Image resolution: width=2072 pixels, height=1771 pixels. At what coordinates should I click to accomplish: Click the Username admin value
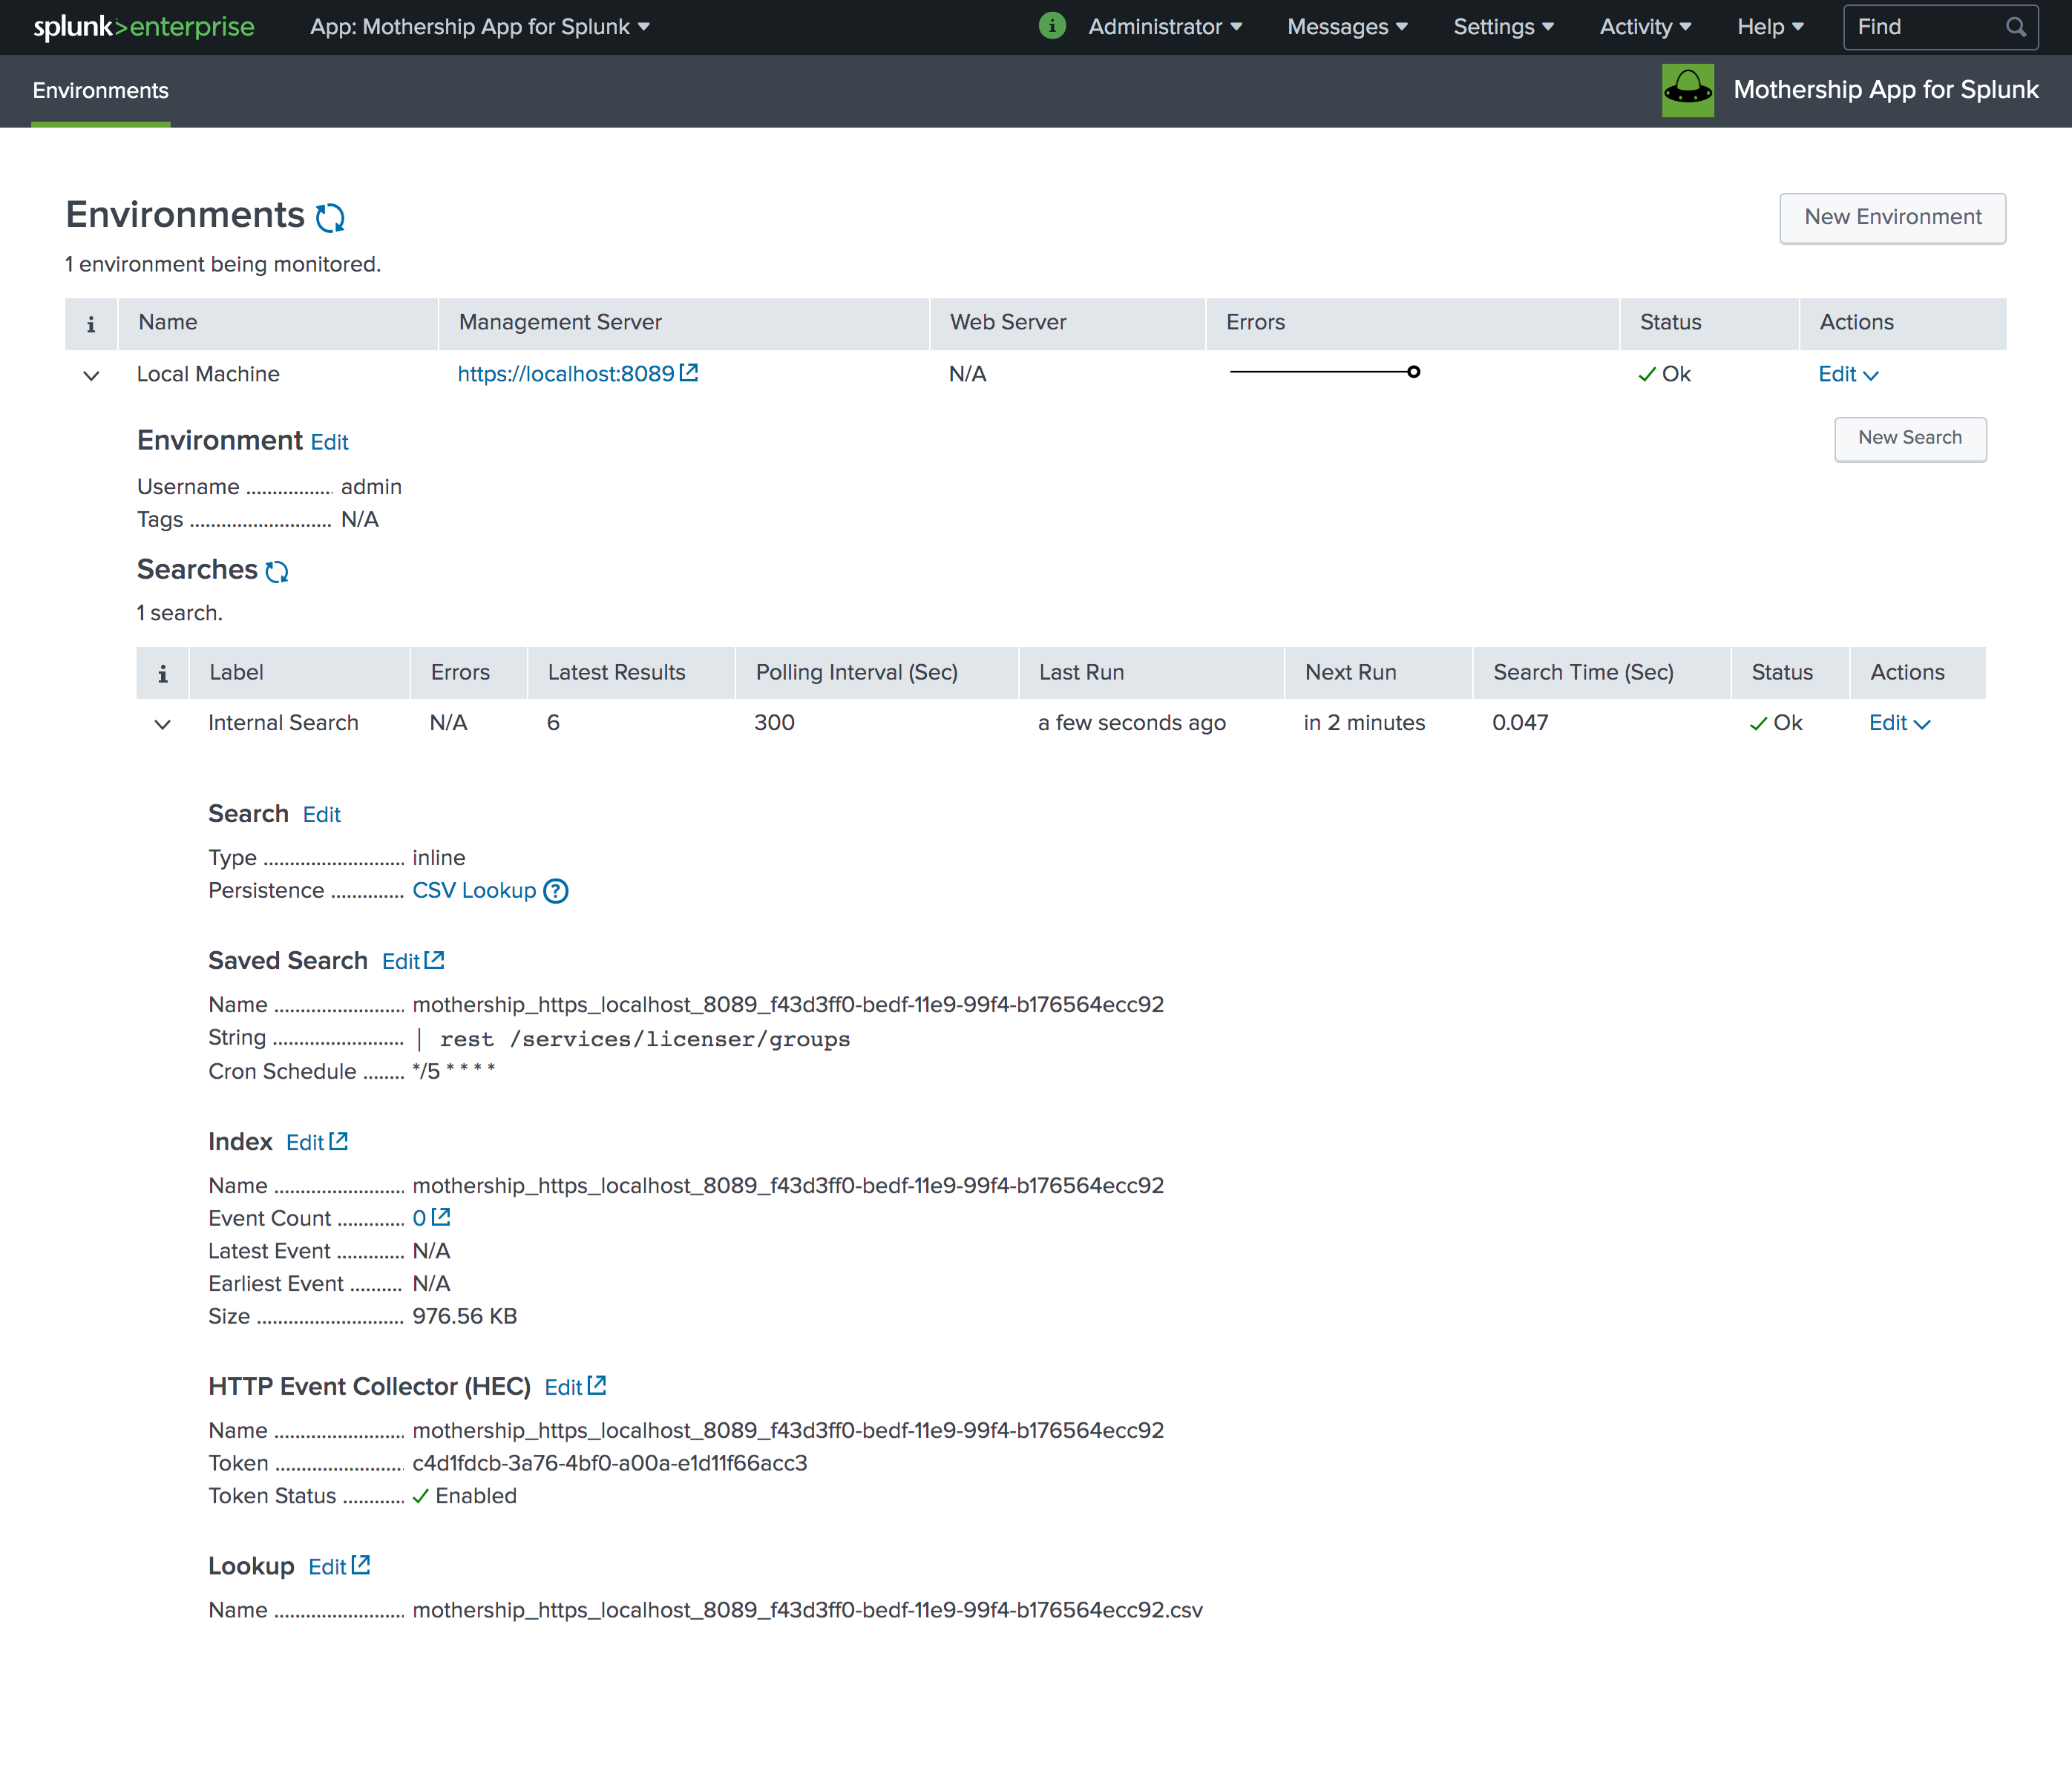pos(371,487)
